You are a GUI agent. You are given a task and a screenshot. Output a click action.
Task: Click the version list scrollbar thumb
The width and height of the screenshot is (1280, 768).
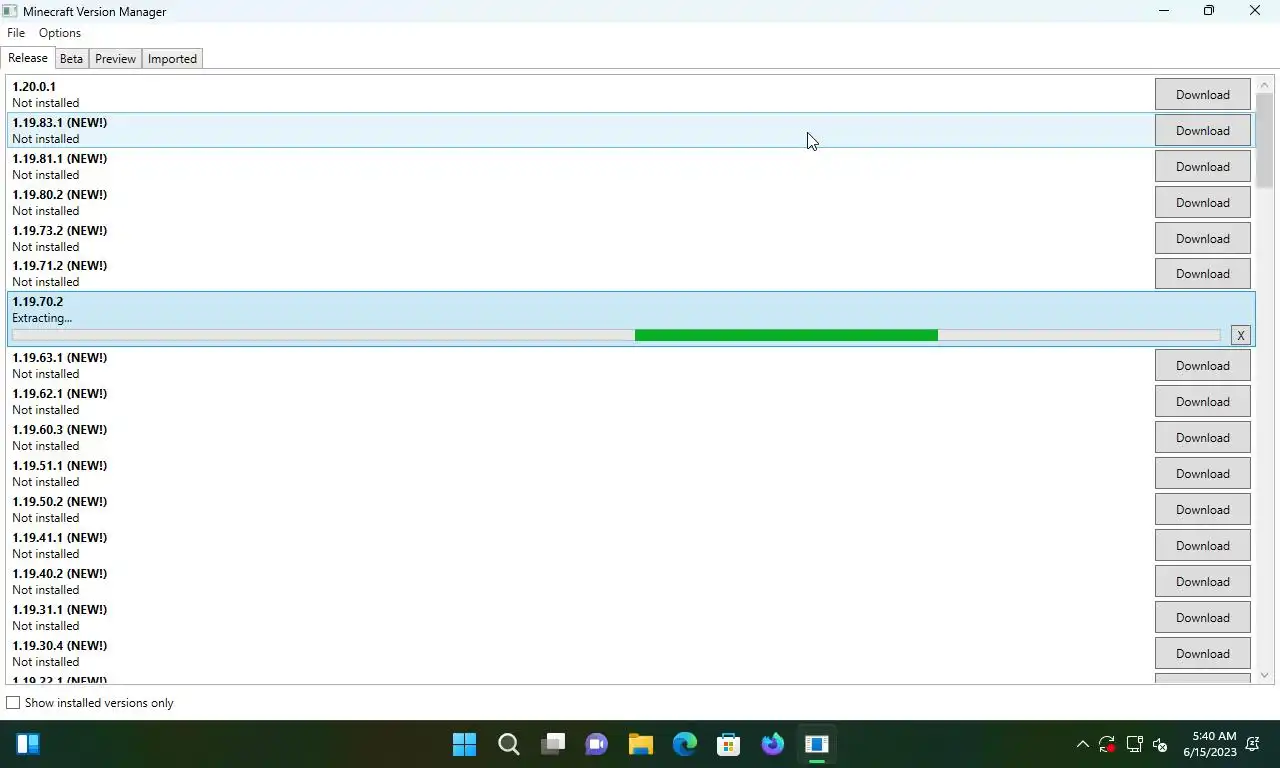click(x=1264, y=140)
